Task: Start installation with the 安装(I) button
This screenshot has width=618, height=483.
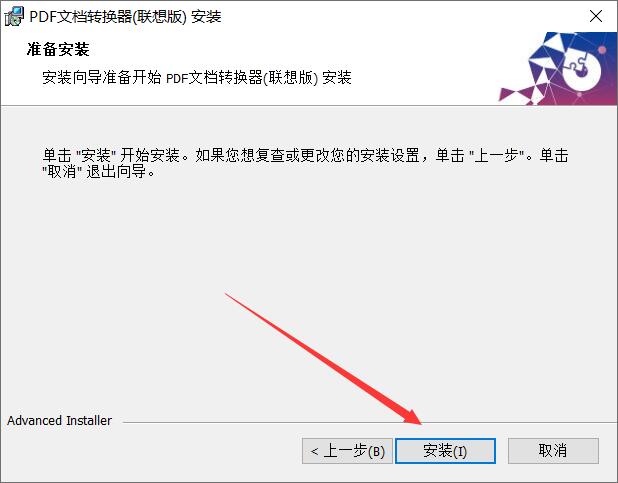Action: coord(445,451)
